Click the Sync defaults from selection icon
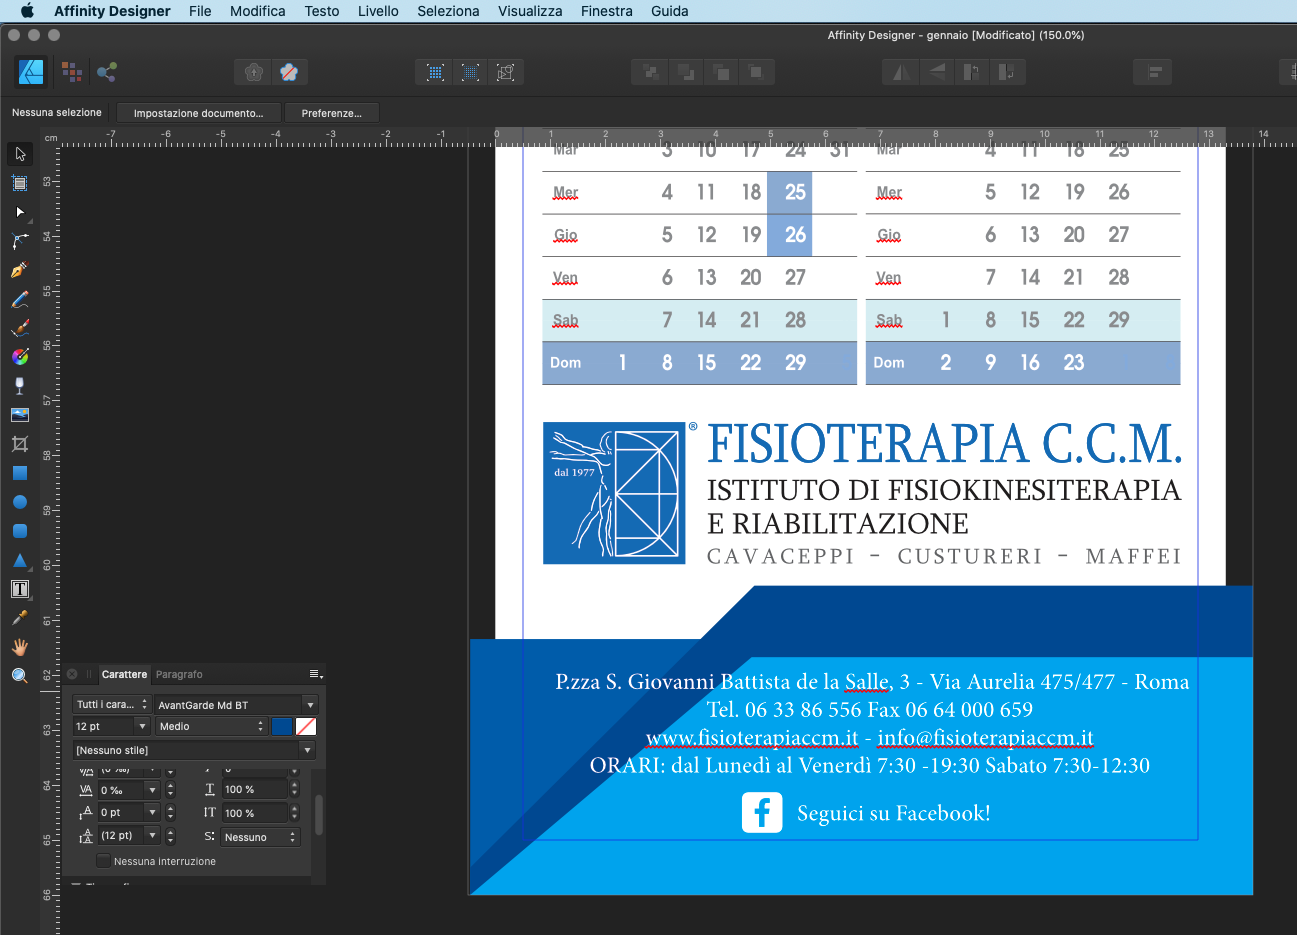Image resolution: width=1297 pixels, height=935 pixels. (x=254, y=72)
